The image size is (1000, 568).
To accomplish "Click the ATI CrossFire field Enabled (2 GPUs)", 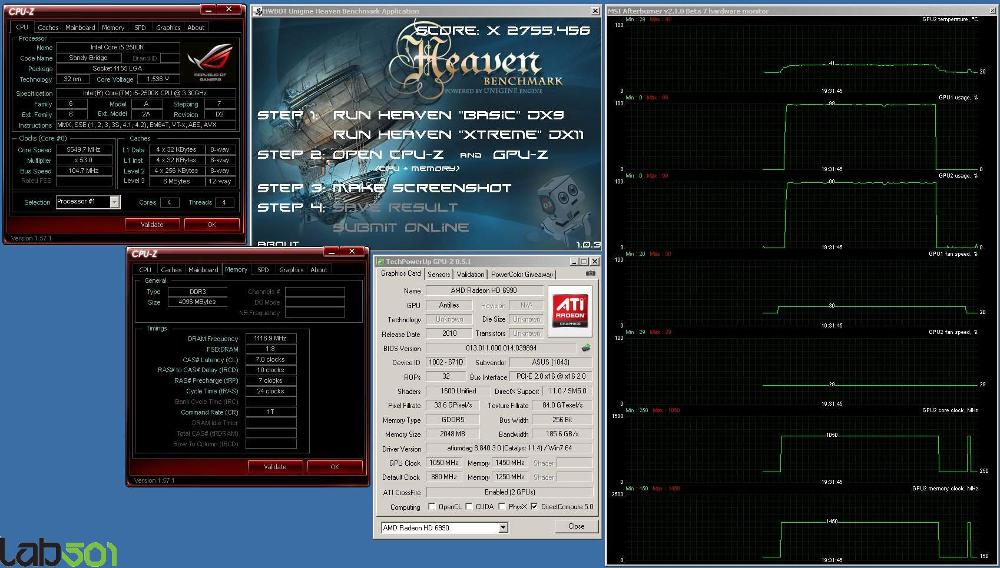I will pyautogui.click(x=509, y=492).
